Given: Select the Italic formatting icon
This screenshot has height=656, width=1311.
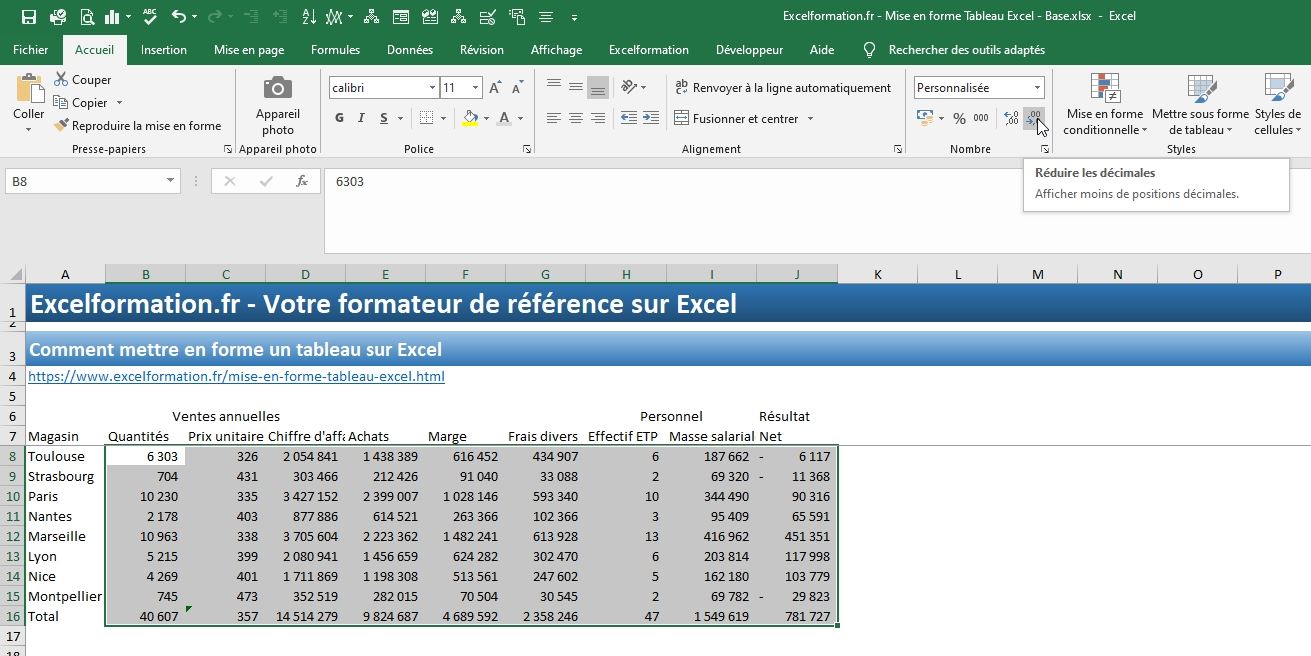Looking at the screenshot, I should (x=361, y=117).
